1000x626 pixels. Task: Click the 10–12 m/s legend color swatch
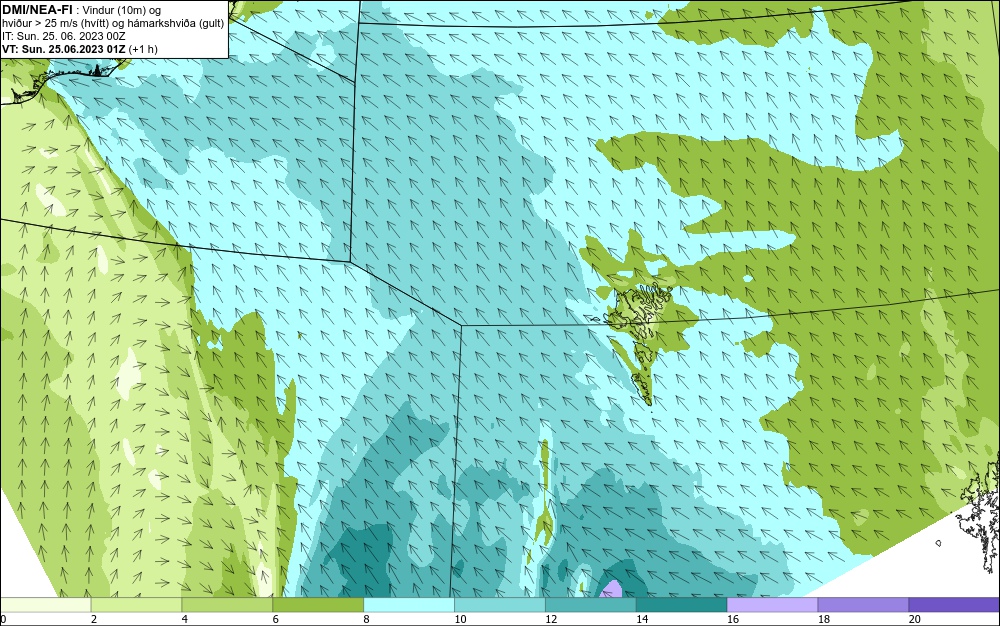tap(500, 604)
